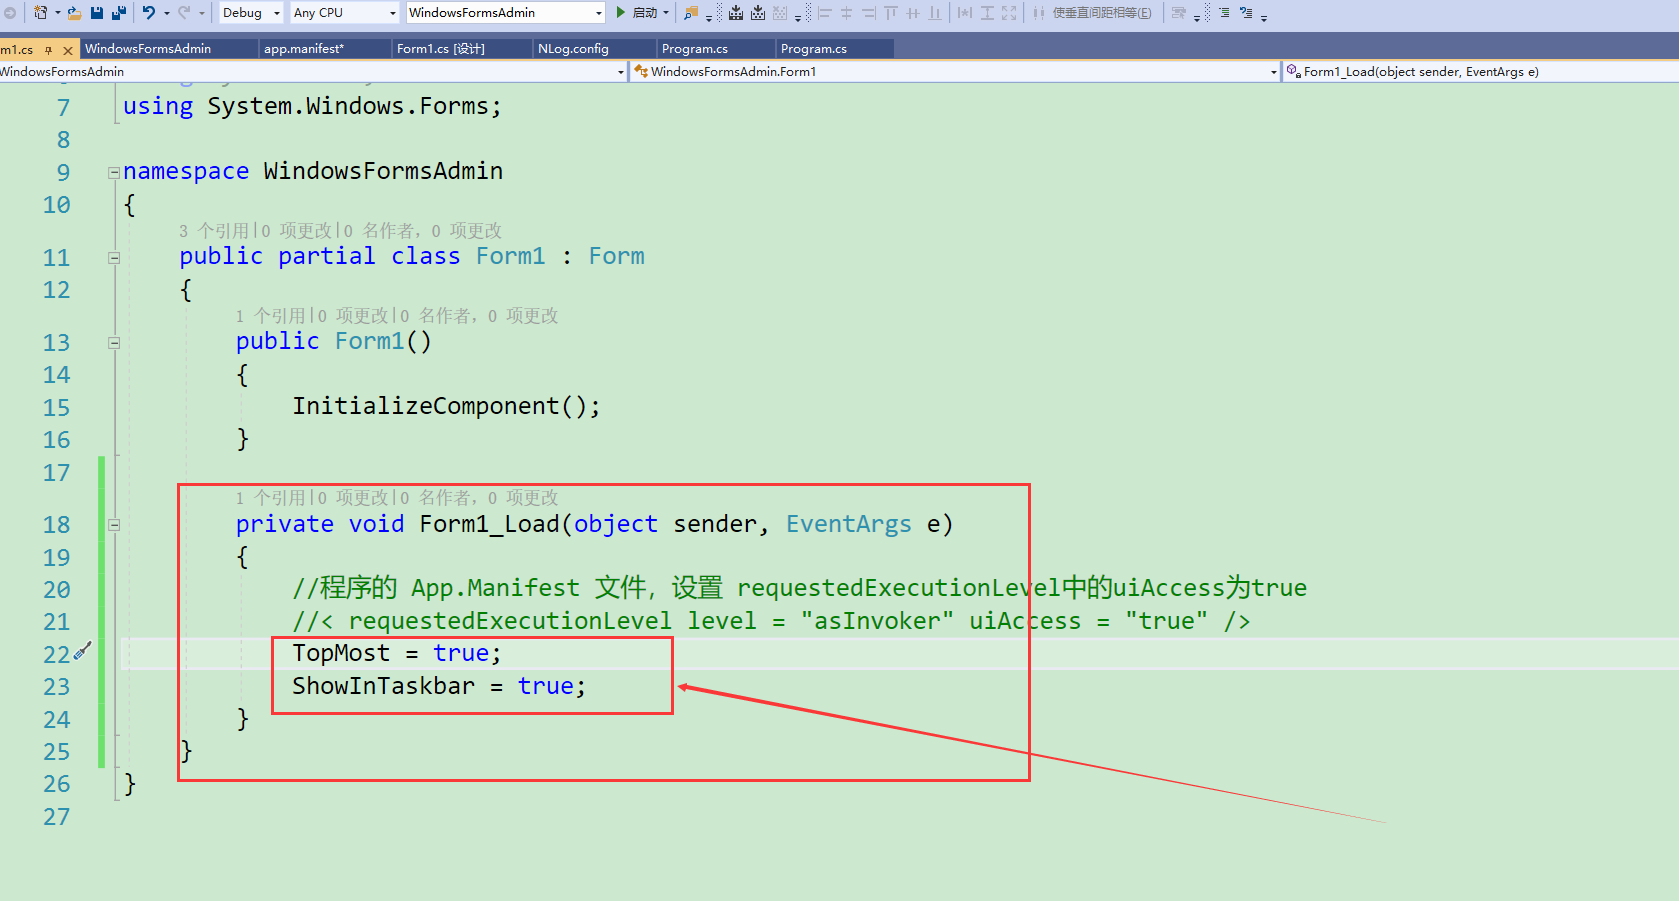The width and height of the screenshot is (1679, 901).
Task: Click the Make Same Width icon
Action: [x=965, y=13]
